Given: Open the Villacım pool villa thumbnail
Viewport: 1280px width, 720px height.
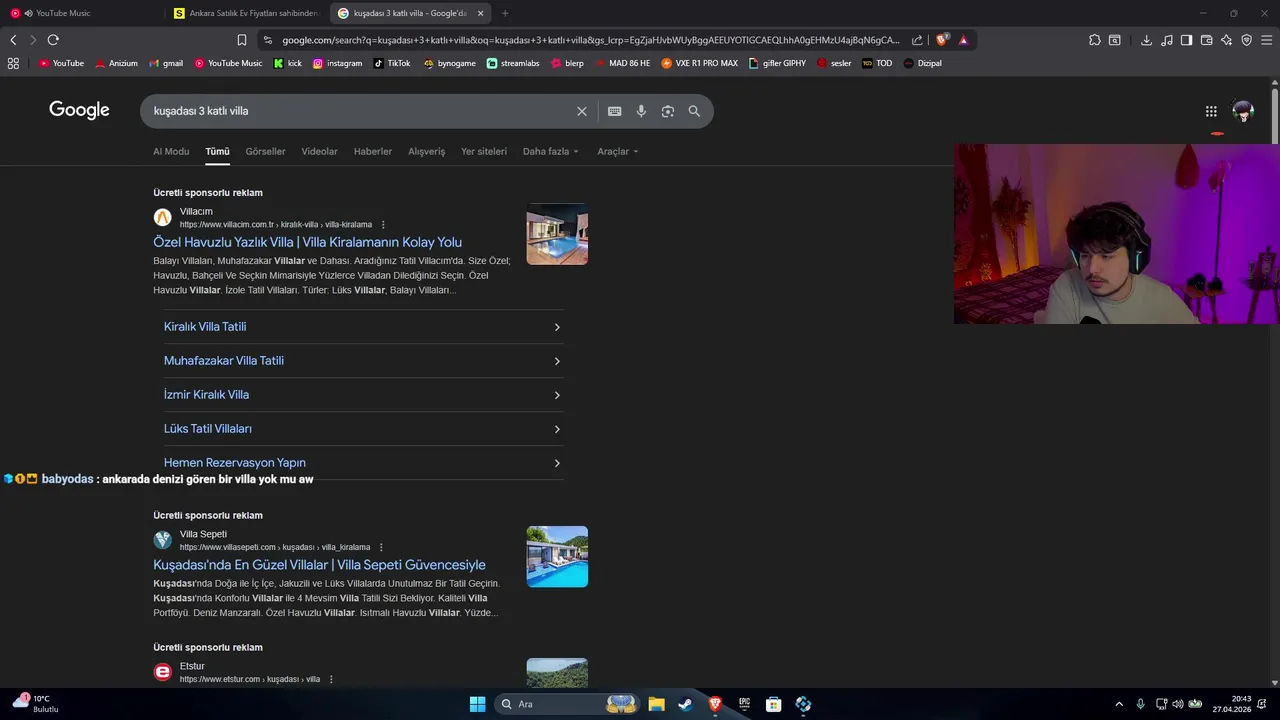Looking at the screenshot, I should pyautogui.click(x=557, y=234).
